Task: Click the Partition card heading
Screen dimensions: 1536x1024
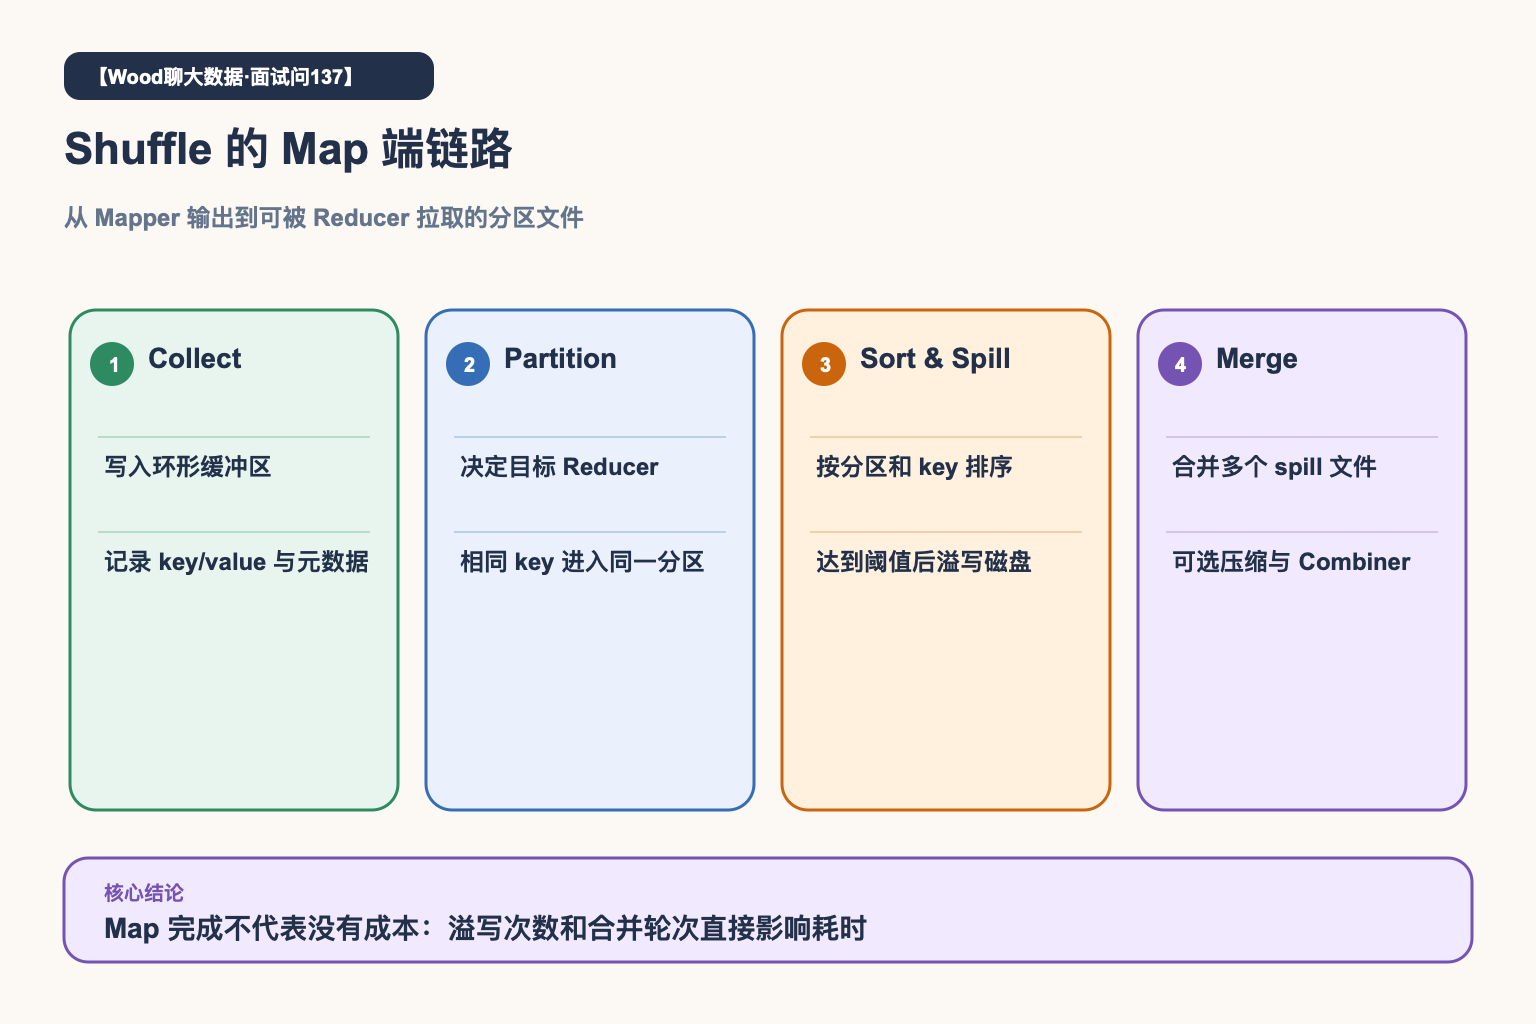Action: [x=560, y=359]
